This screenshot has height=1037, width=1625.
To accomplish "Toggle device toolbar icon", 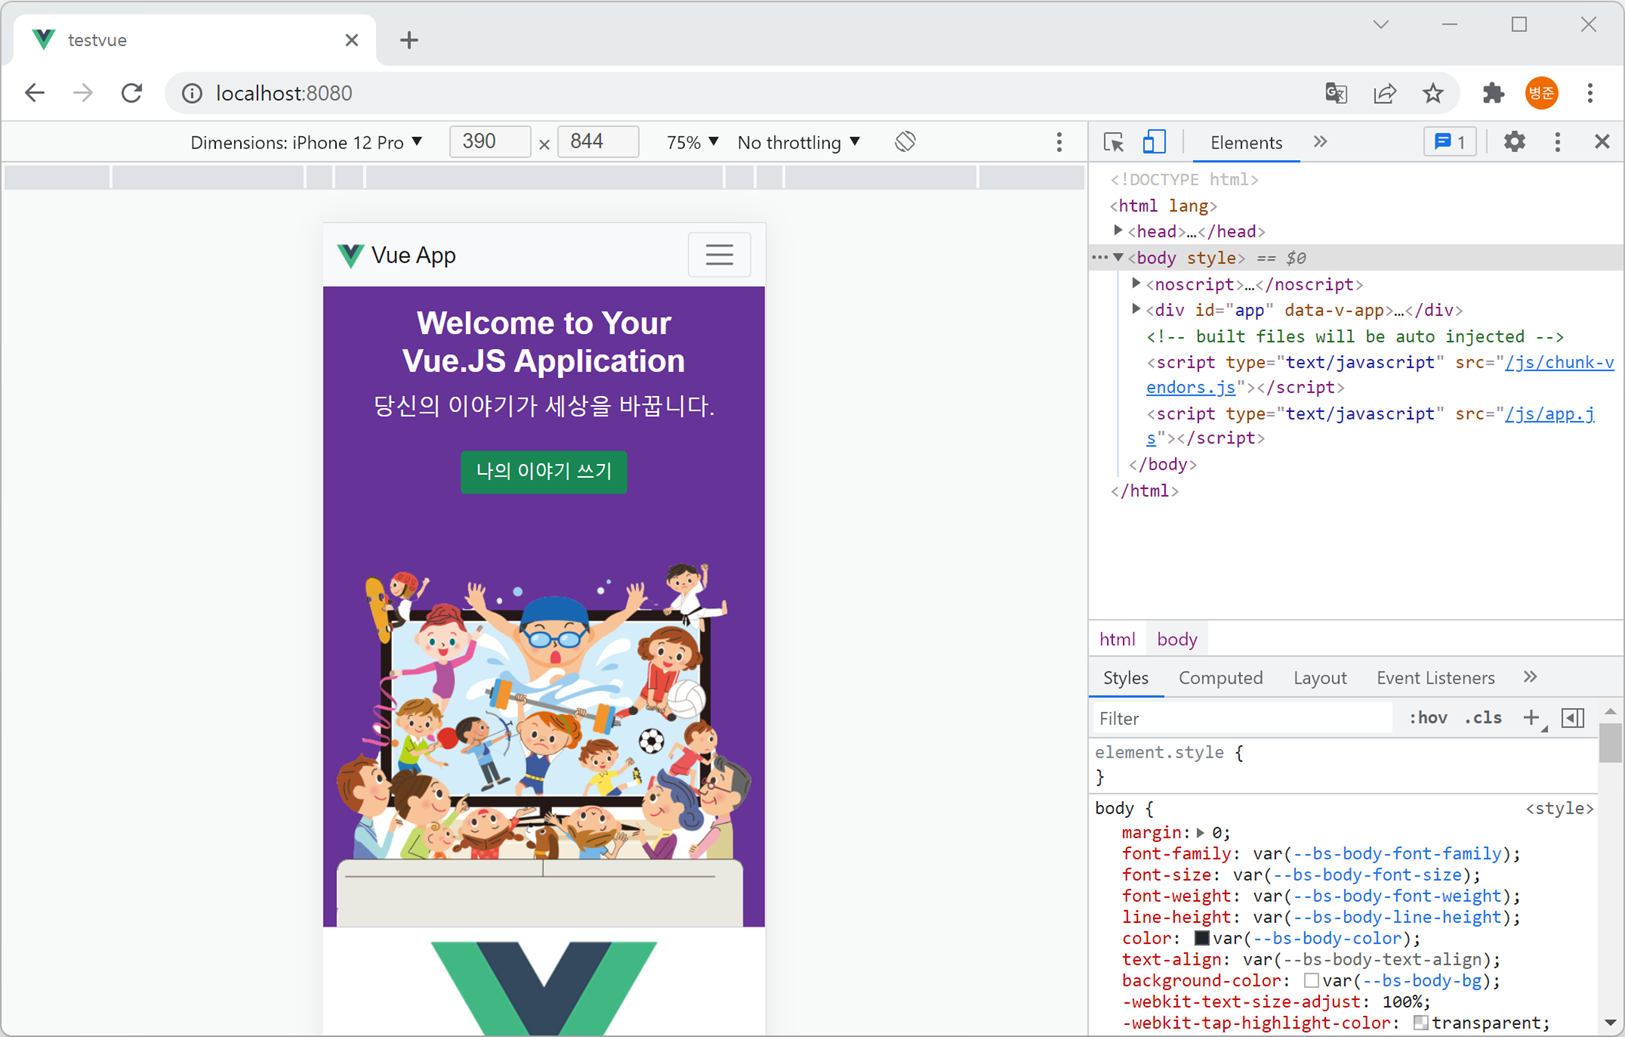I will [1154, 142].
